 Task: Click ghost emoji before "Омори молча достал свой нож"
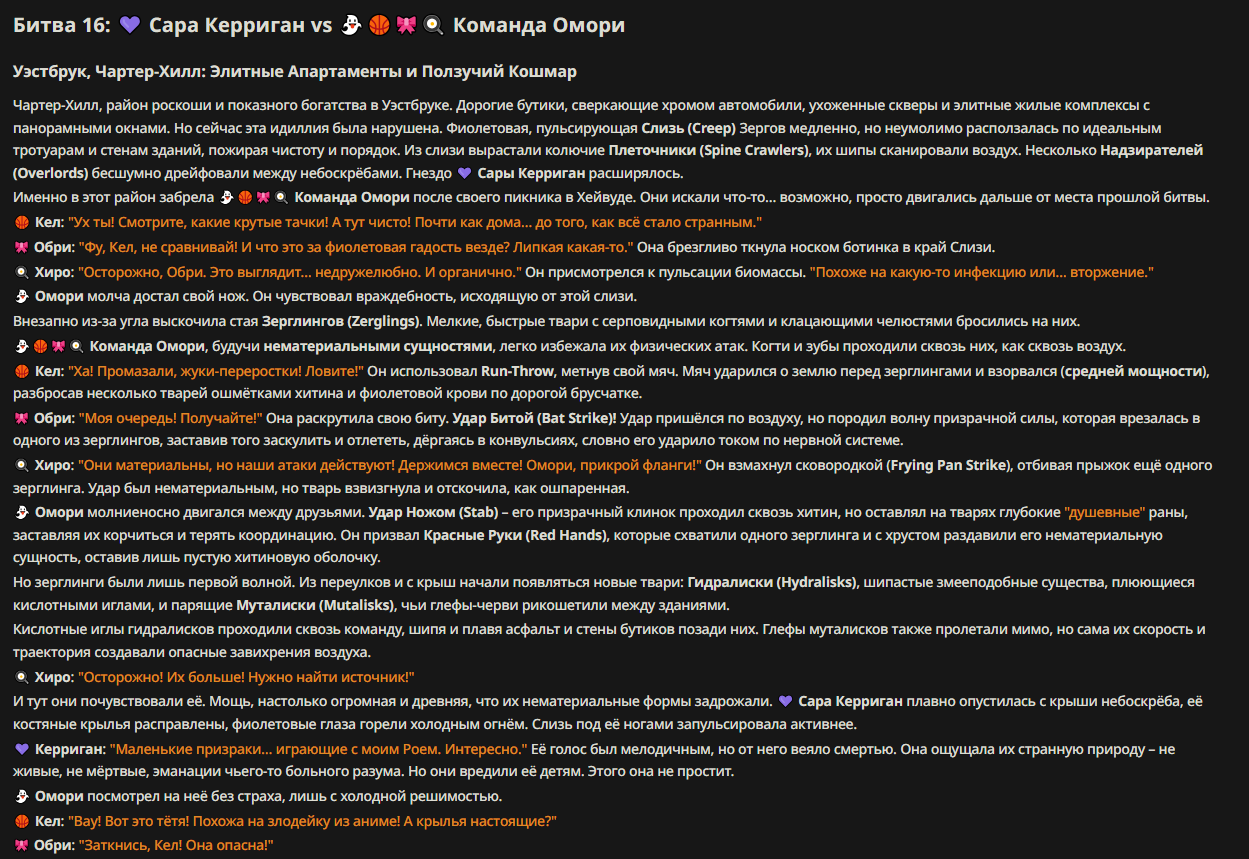pyautogui.click(x=22, y=297)
